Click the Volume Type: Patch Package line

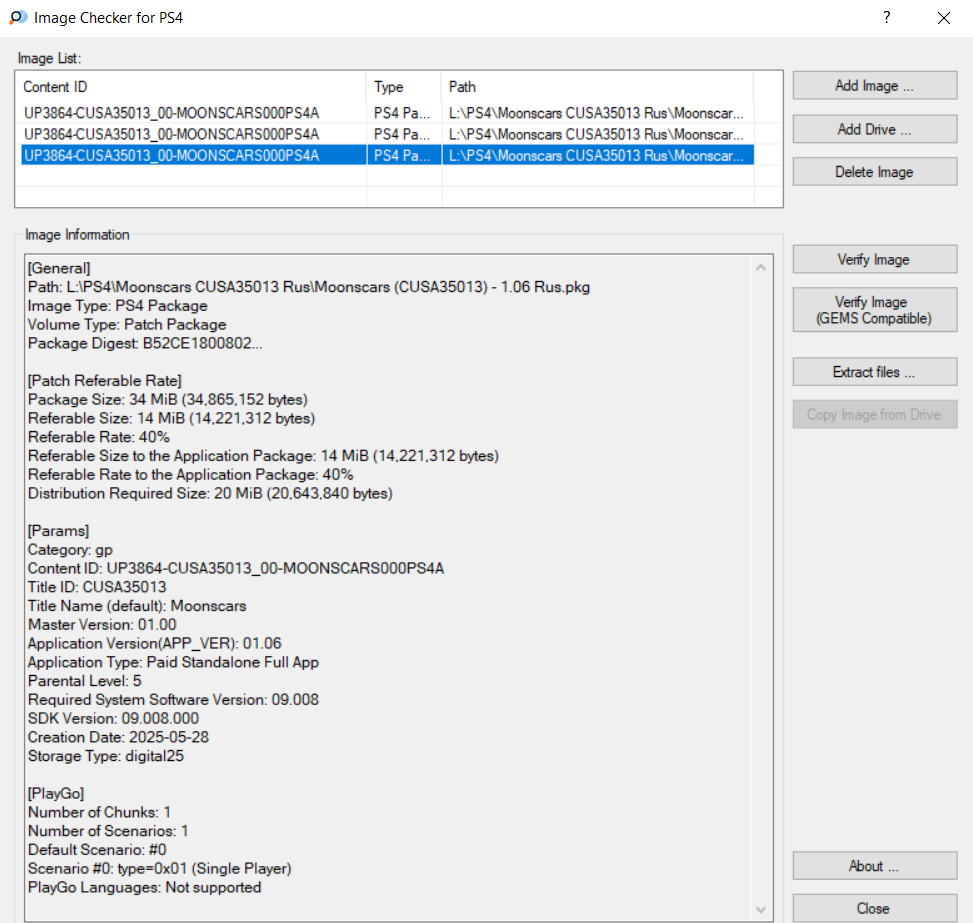click(127, 325)
